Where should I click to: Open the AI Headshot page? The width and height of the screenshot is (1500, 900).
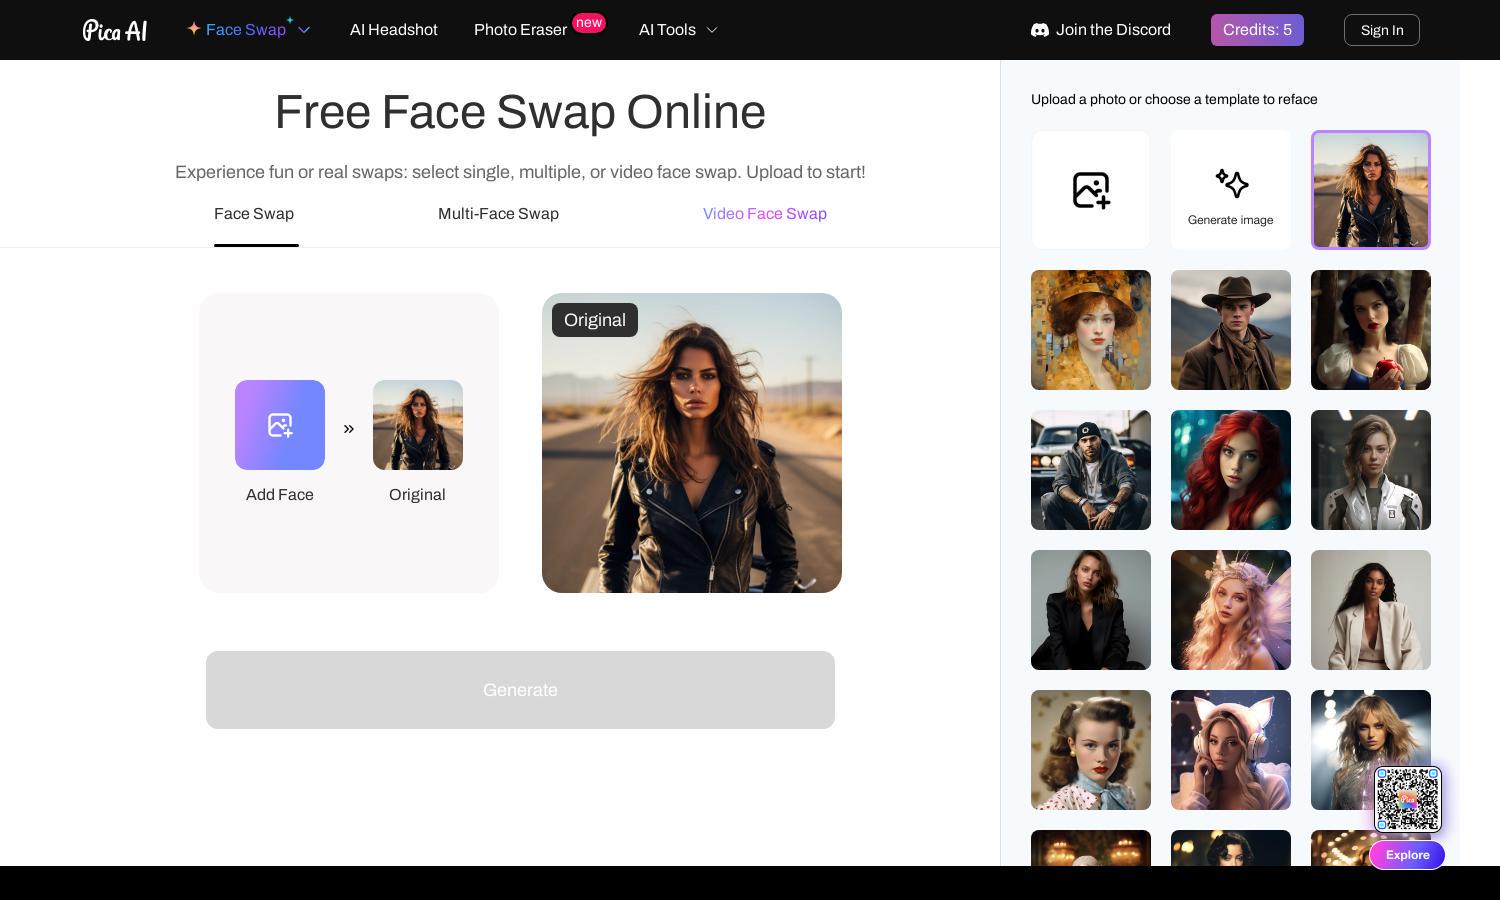[394, 30]
